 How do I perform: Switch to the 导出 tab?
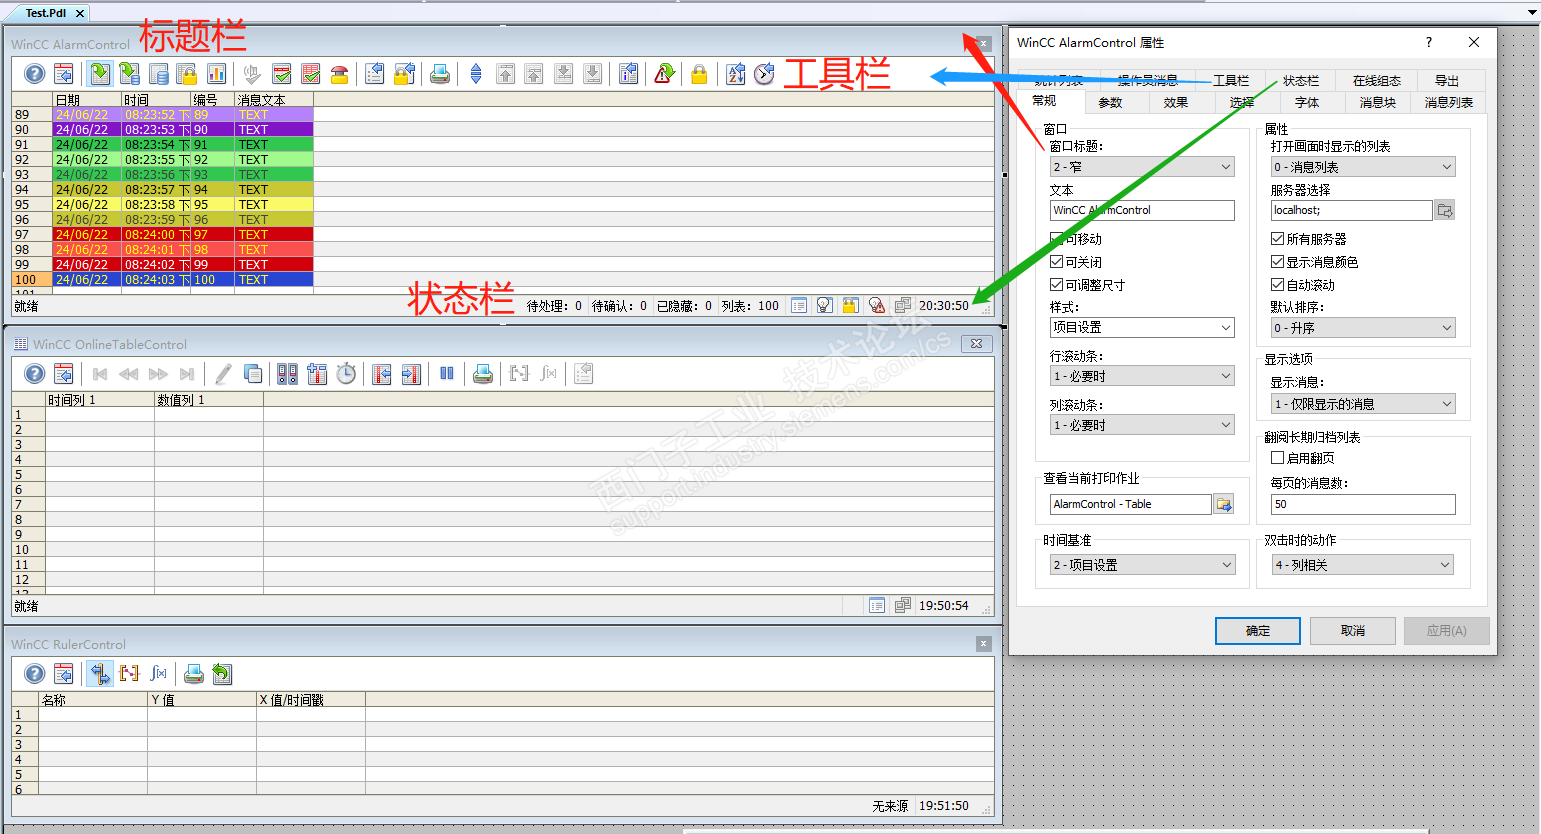(1447, 80)
